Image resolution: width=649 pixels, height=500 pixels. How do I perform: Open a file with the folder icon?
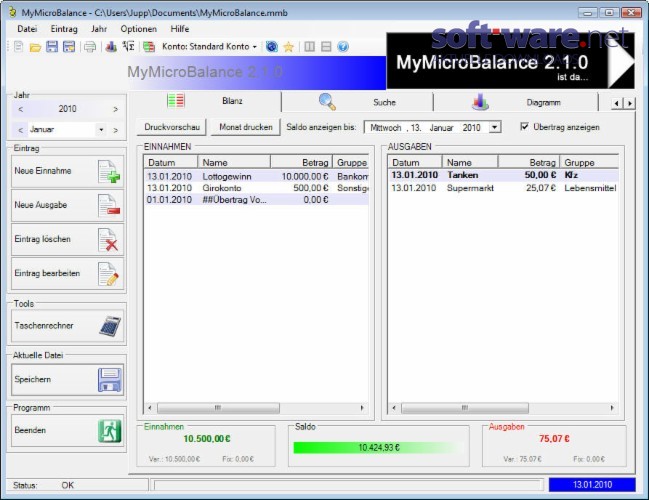pyautogui.click(x=35, y=47)
